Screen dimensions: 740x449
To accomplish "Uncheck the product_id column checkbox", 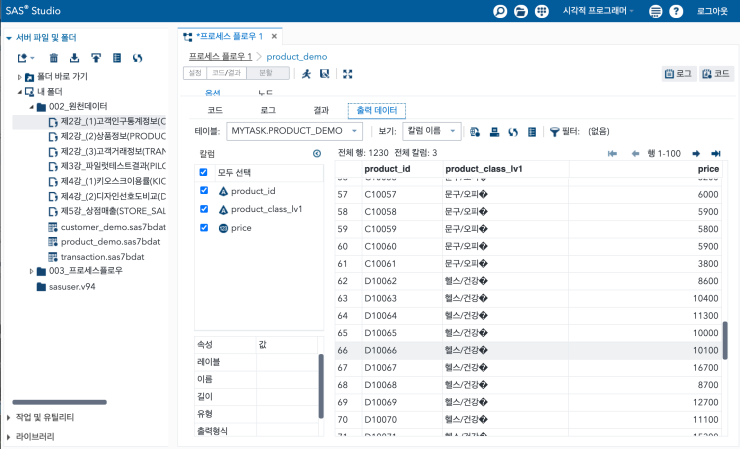I will click(x=204, y=190).
